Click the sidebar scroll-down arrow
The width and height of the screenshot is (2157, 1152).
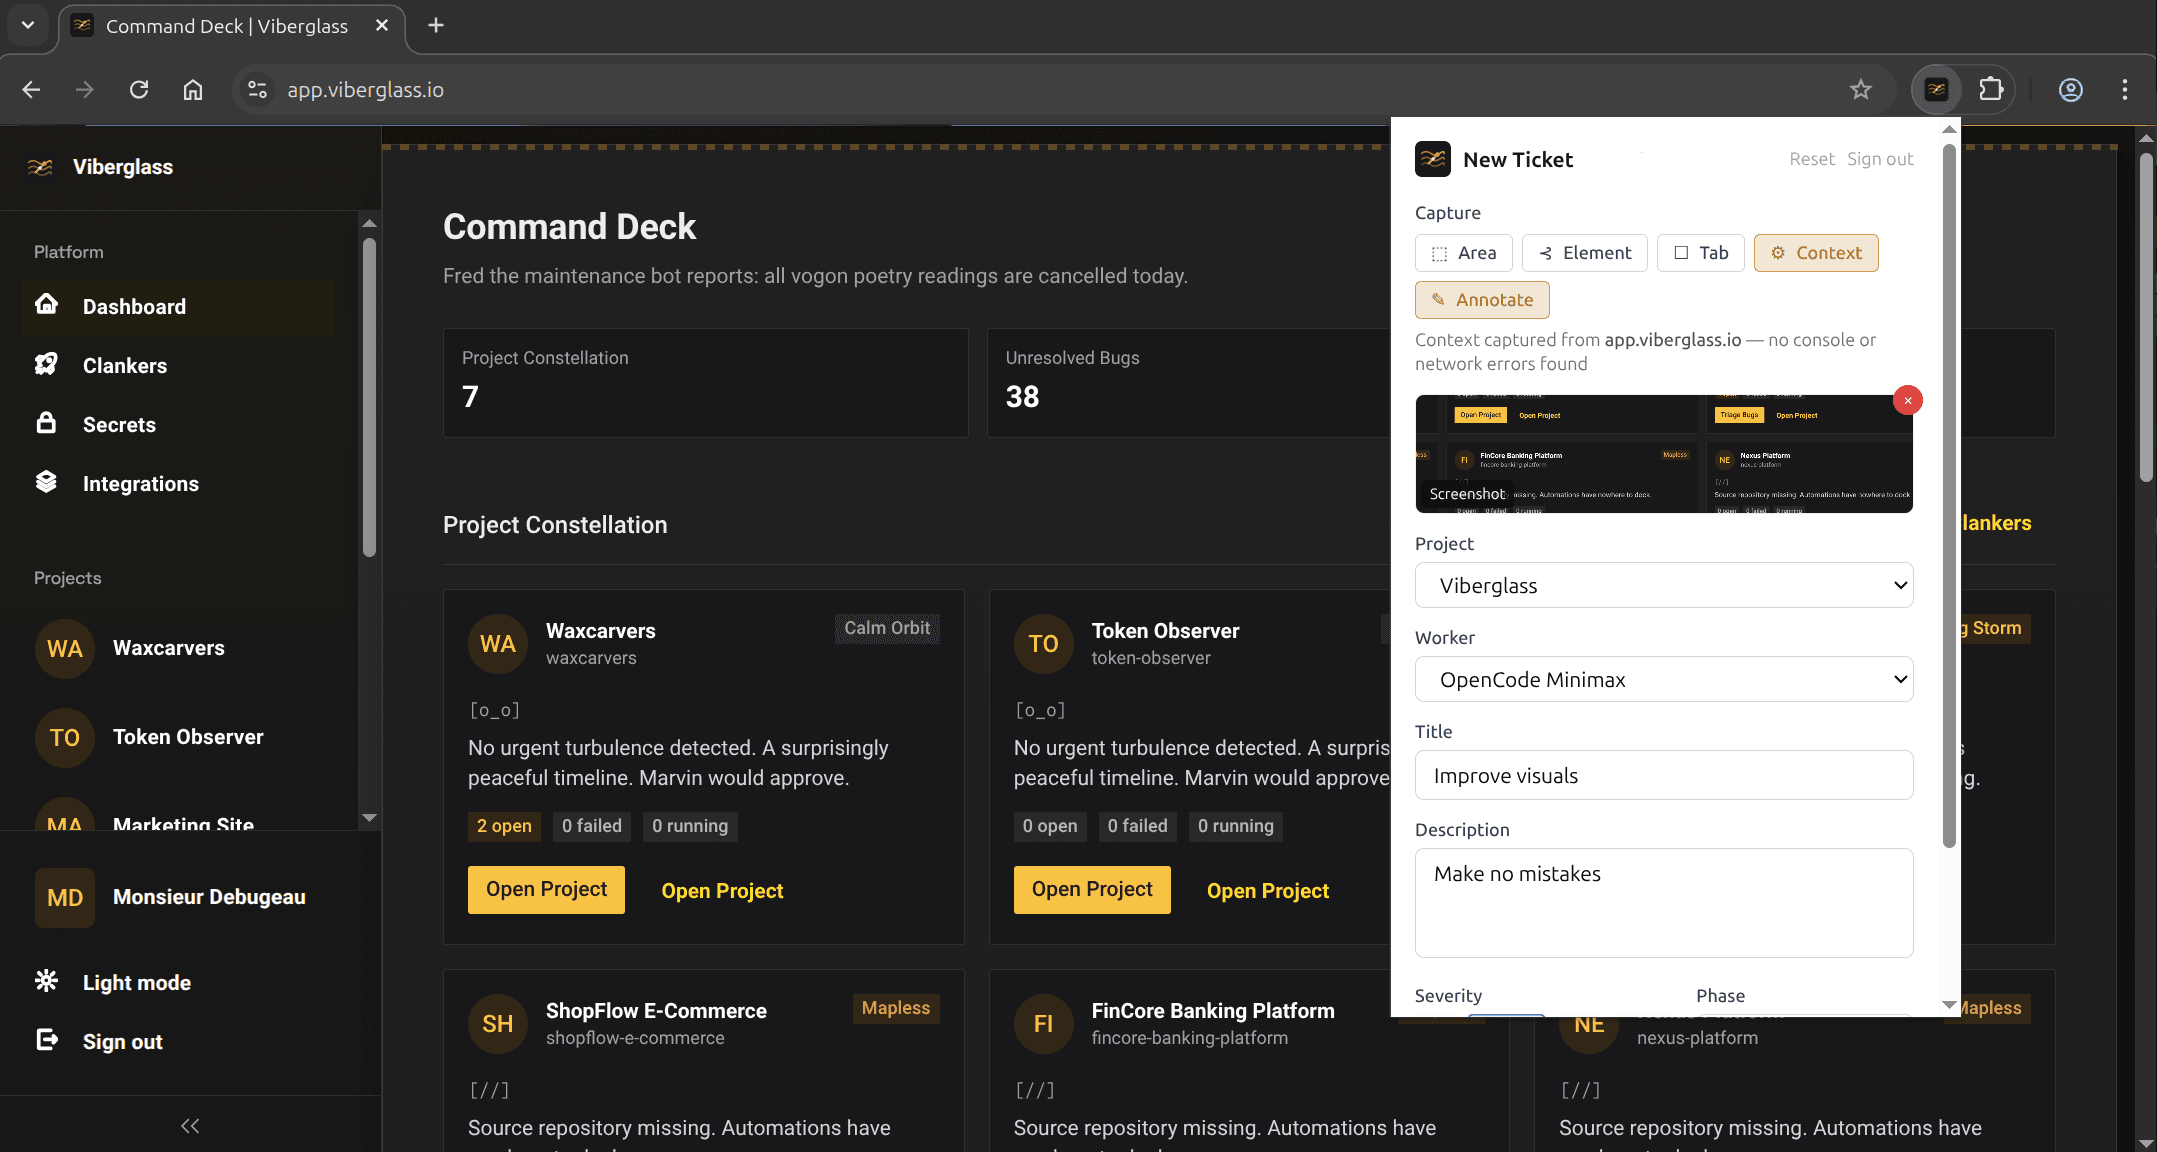pos(369,818)
